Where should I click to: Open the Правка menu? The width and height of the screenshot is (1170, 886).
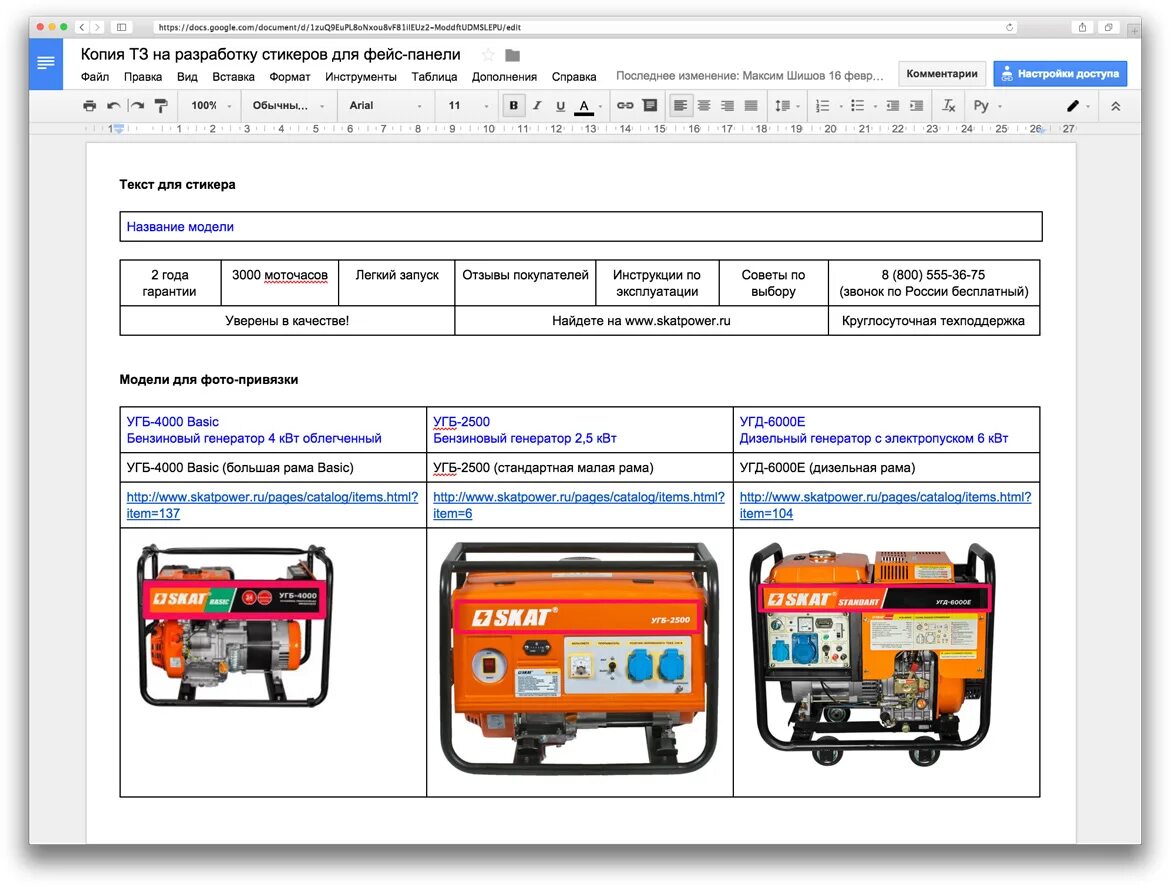click(x=143, y=77)
